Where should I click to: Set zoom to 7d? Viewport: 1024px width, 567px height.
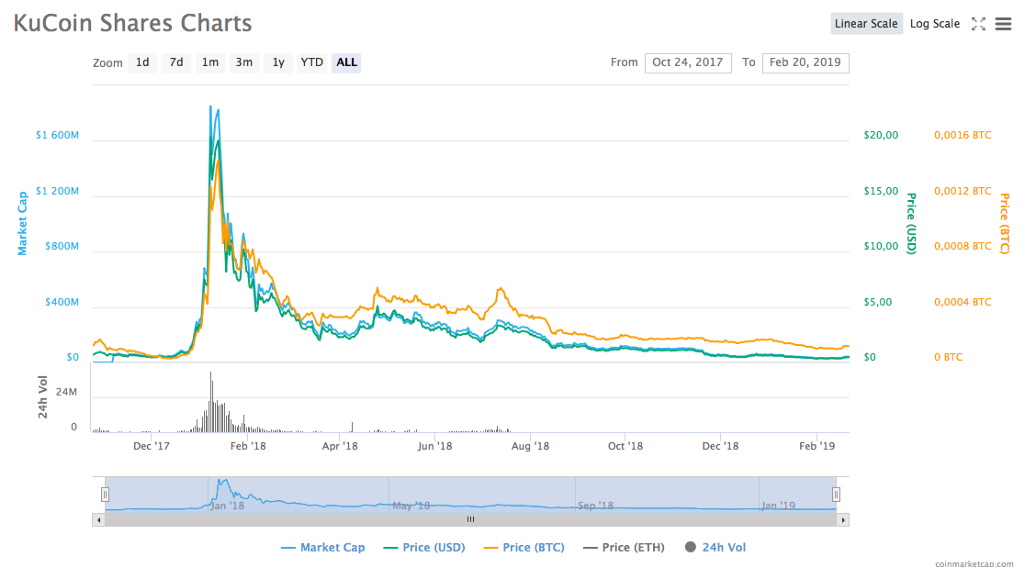[176, 63]
